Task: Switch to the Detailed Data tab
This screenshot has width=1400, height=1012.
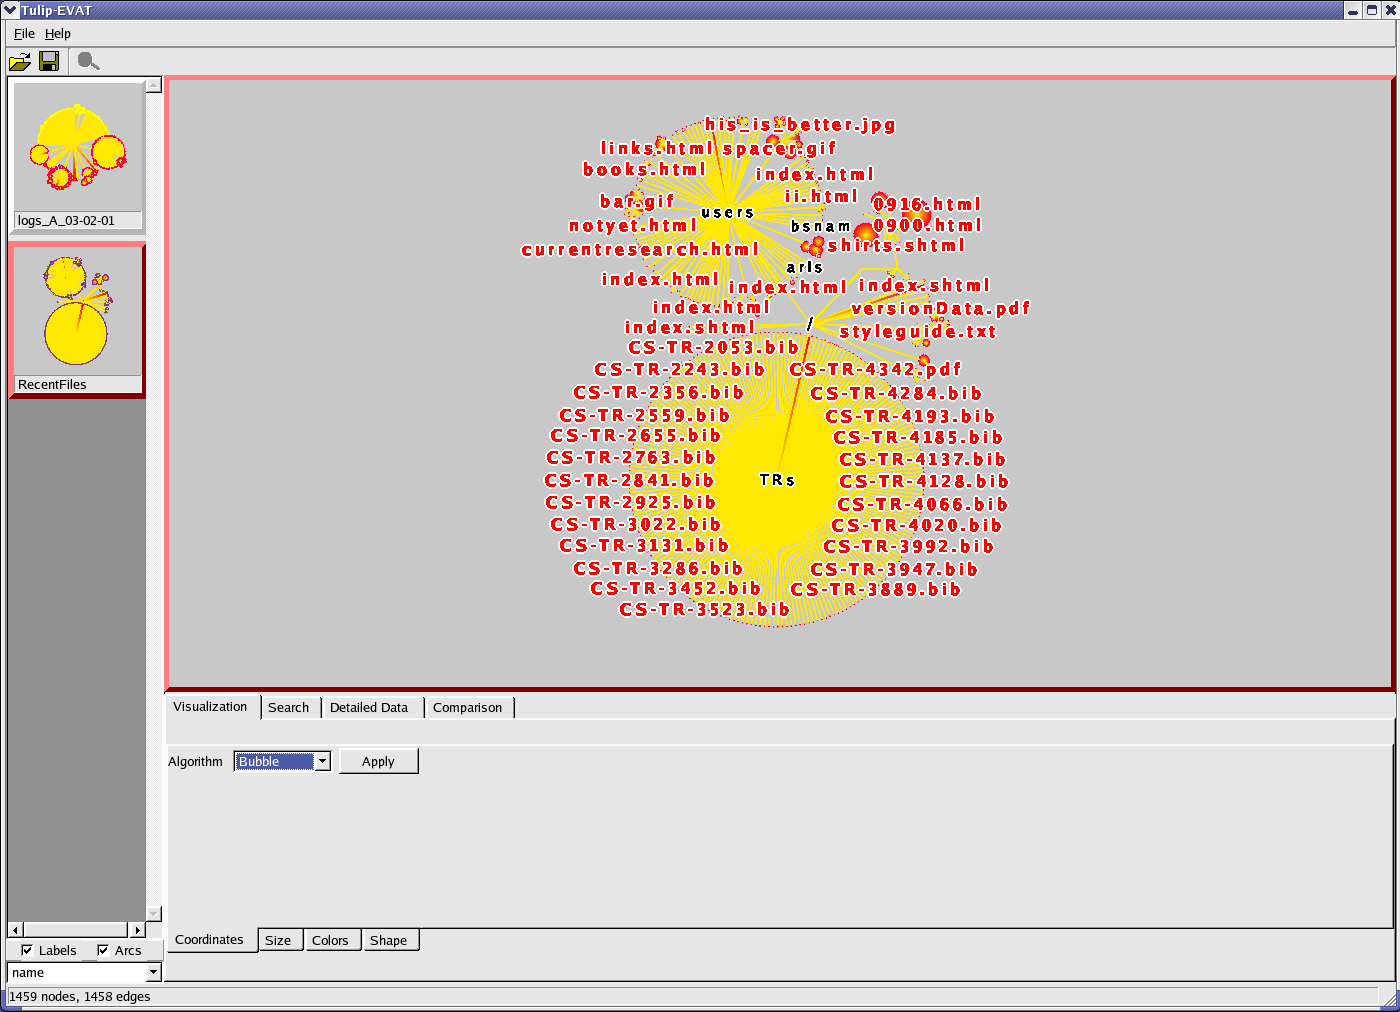Action: click(369, 708)
